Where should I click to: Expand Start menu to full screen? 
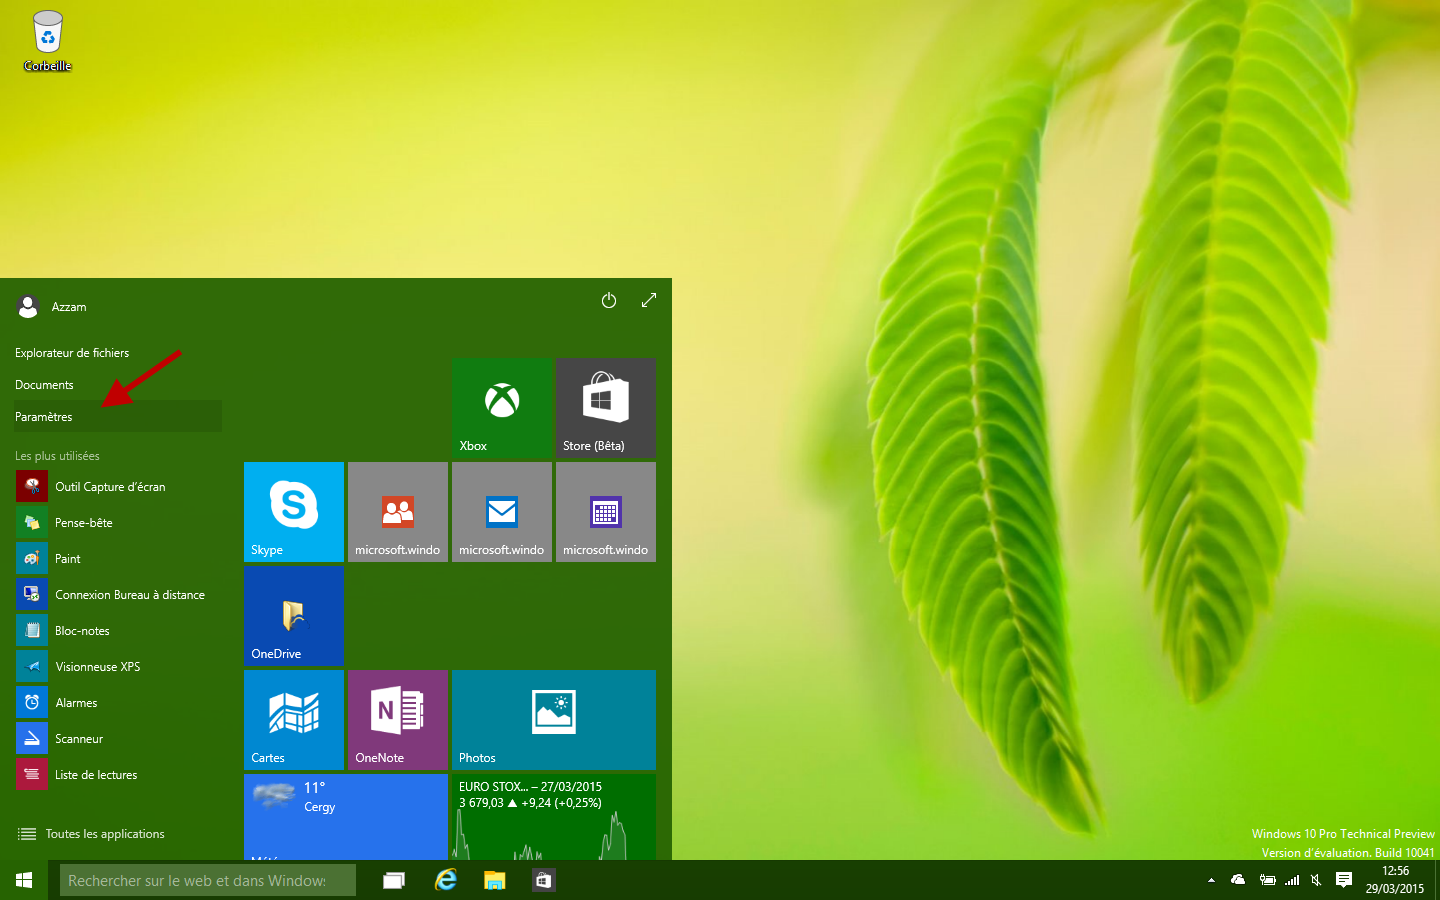coord(649,300)
